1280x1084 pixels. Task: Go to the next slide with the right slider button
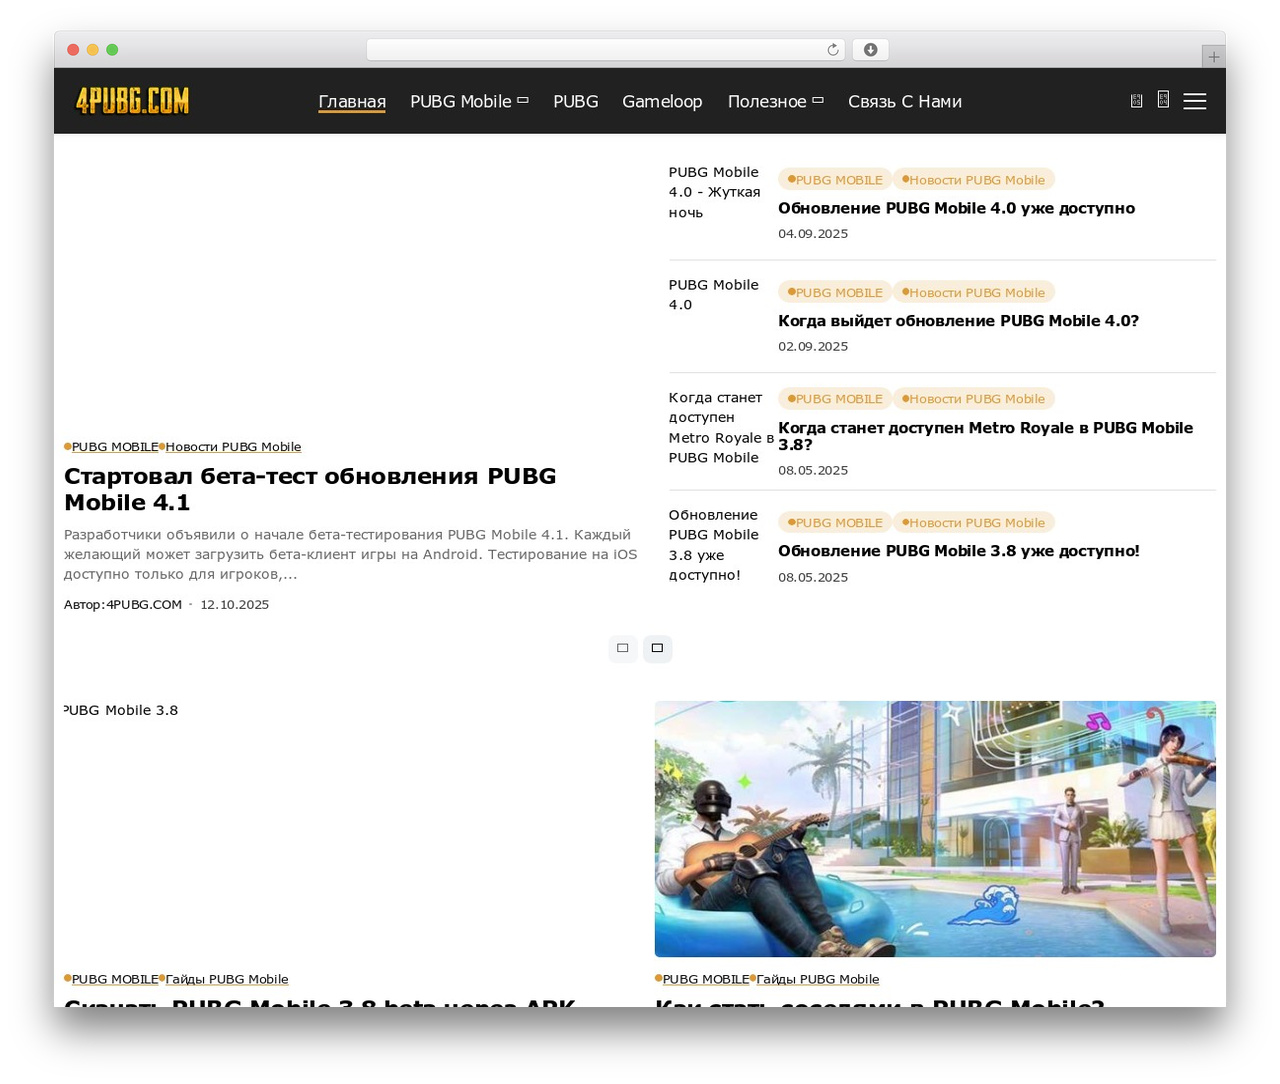[x=657, y=648]
